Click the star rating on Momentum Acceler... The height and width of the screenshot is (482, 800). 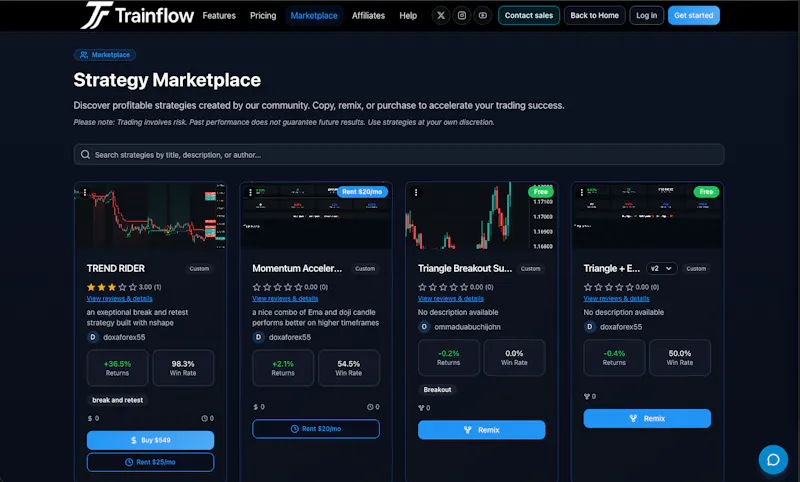click(277, 287)
